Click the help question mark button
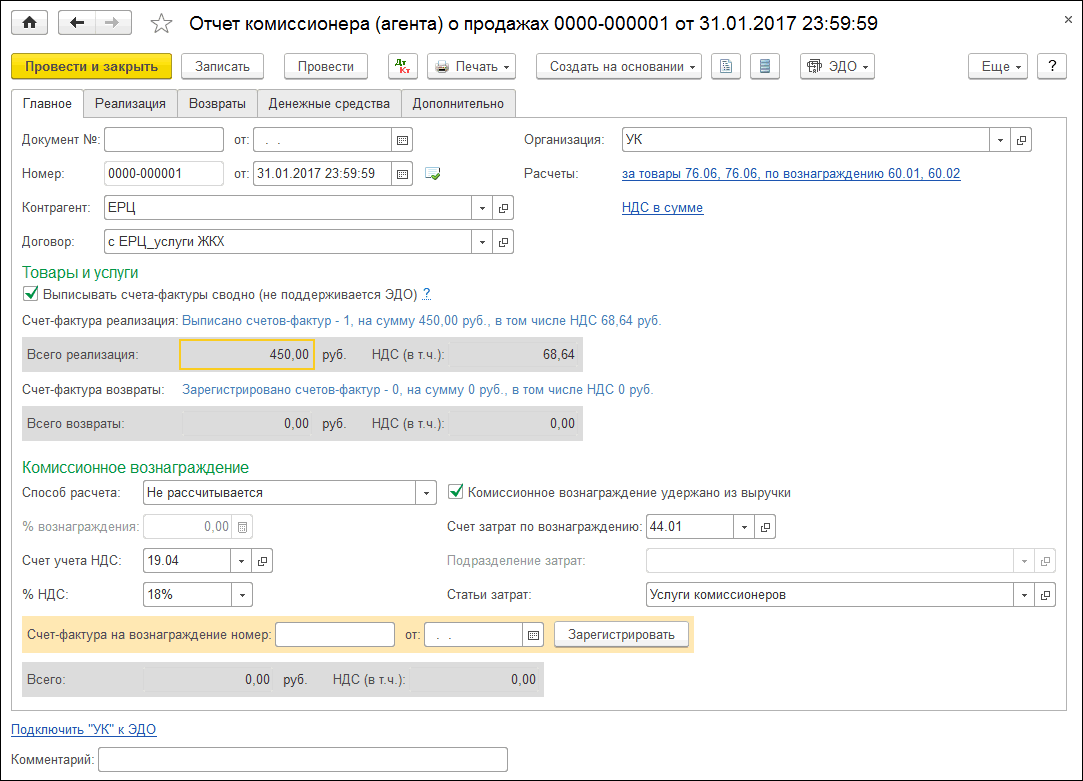Viewport: 1083px width, 781px height. pos(1051,67)
